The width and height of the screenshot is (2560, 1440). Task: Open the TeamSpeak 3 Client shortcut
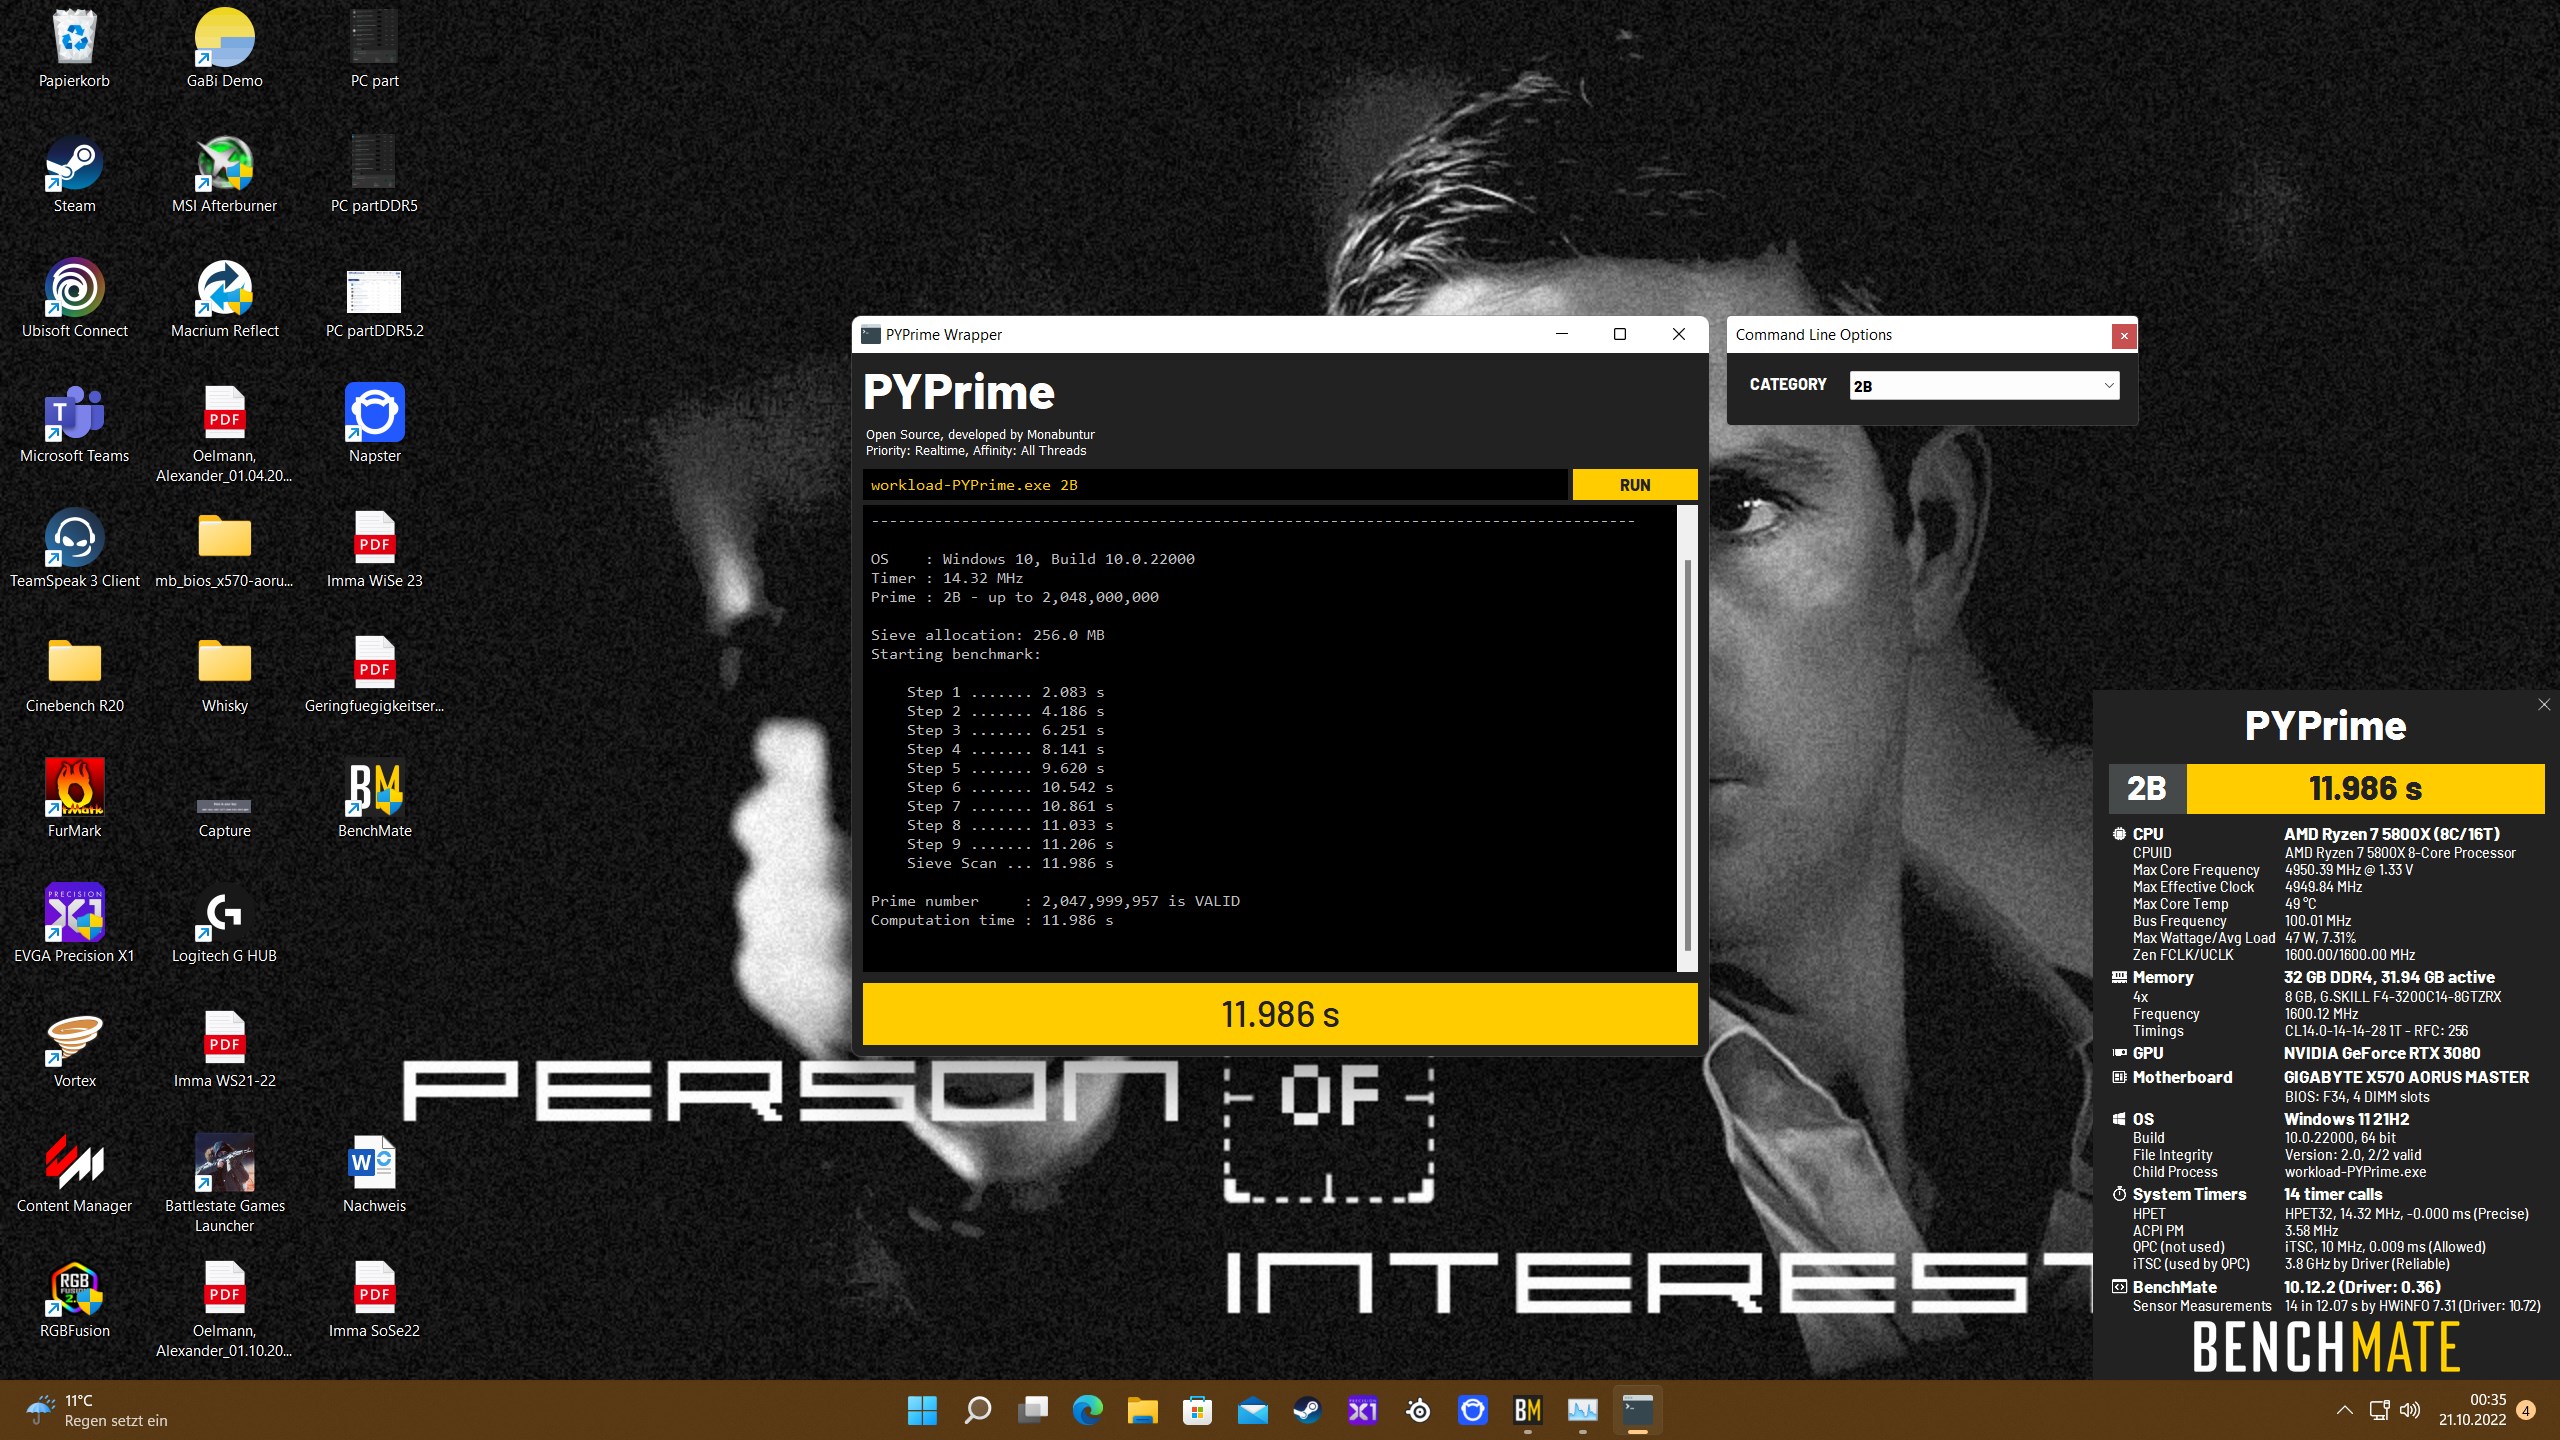(x=74, y=547)
